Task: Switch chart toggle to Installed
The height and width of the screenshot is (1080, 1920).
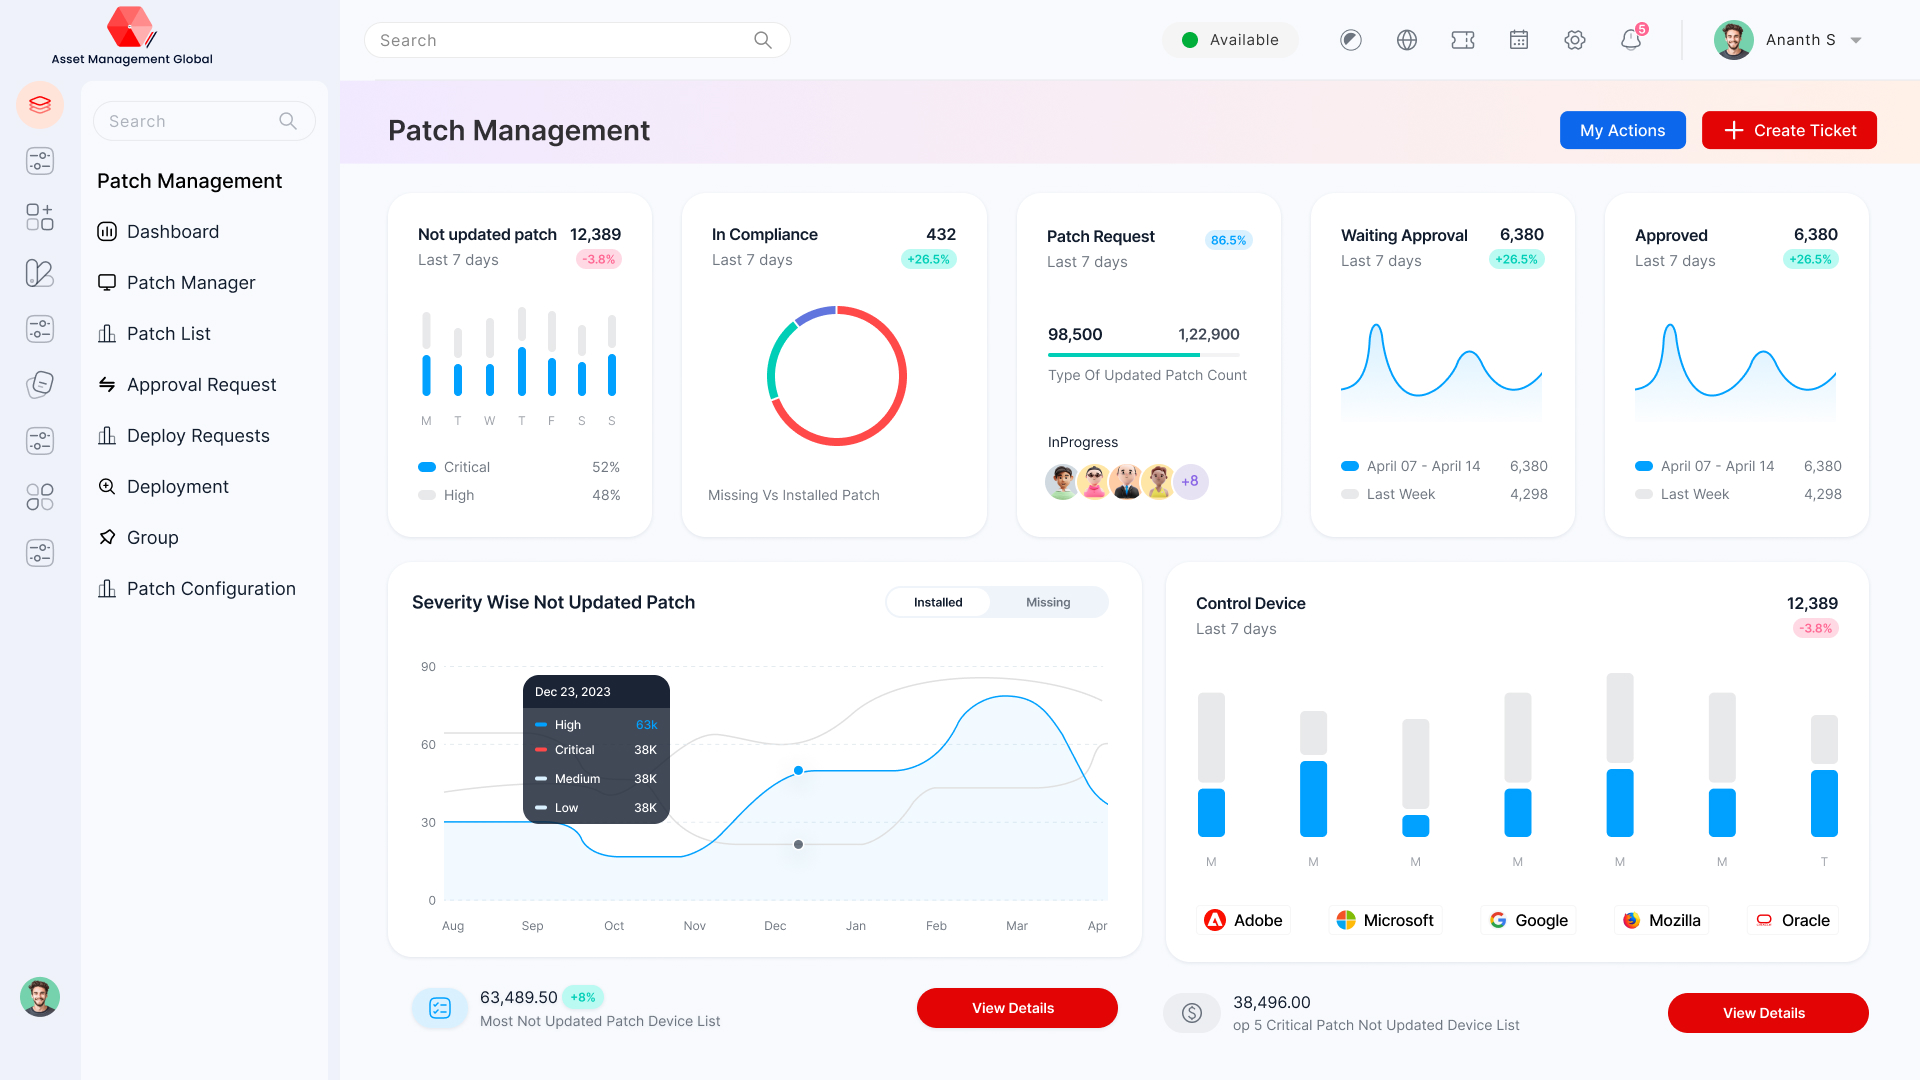Action: (x=937, y=602)
